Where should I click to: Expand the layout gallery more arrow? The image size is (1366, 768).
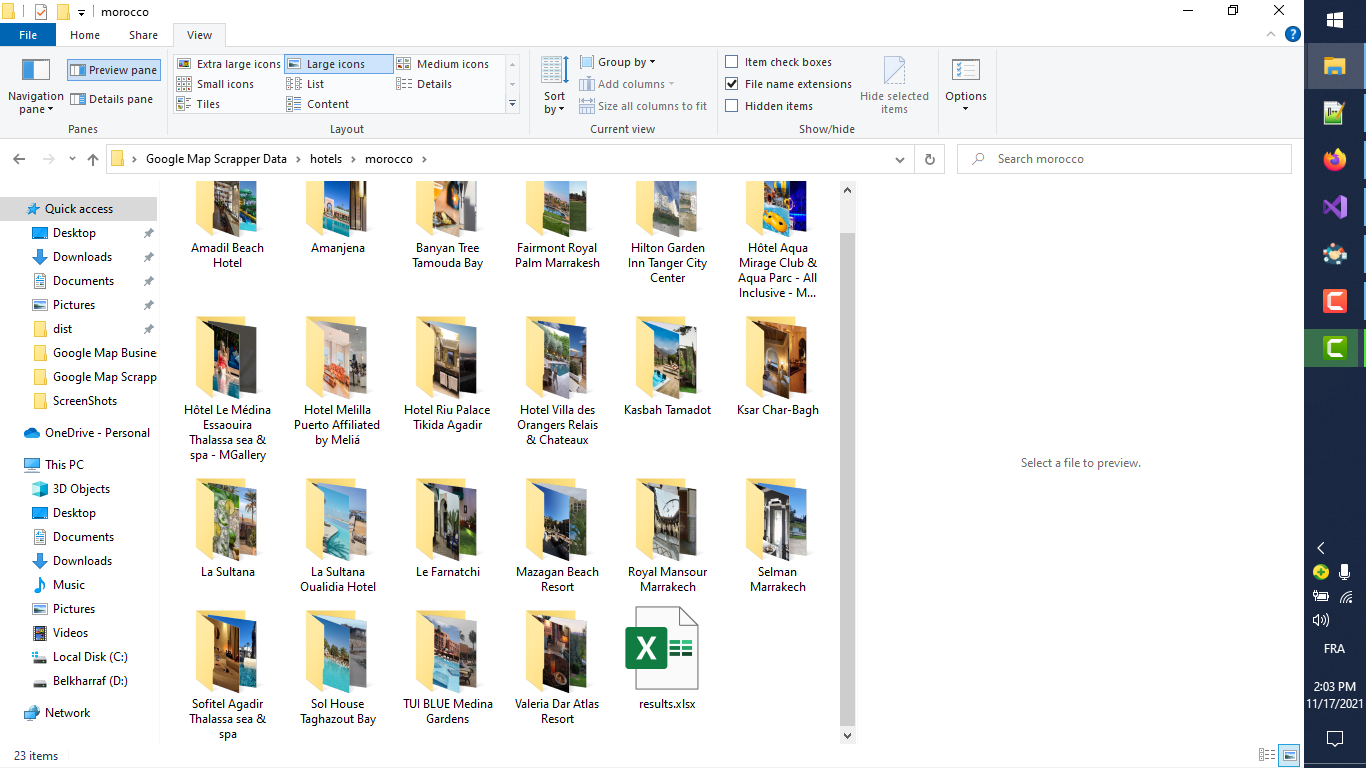tap(513, 104)
